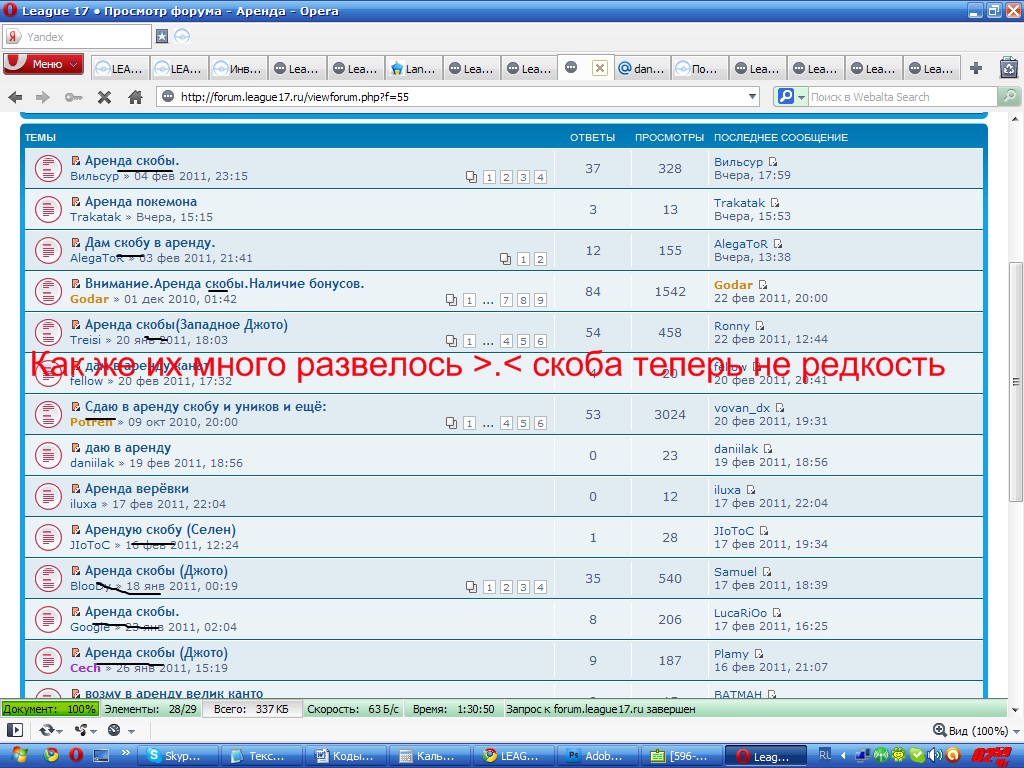Open topic Сдаю в аренду скобу и уников

coord(205,406)
